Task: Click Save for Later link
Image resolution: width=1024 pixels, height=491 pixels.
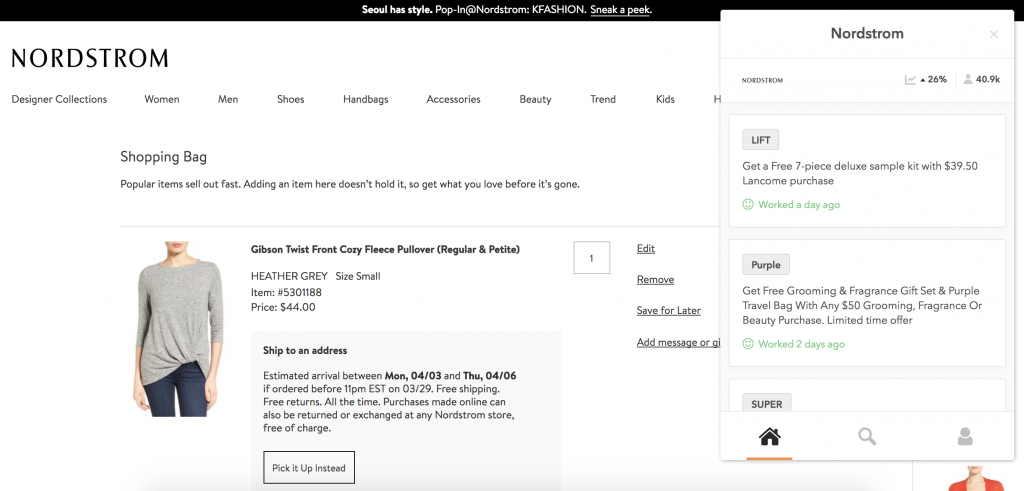Action: pos(669,310)
